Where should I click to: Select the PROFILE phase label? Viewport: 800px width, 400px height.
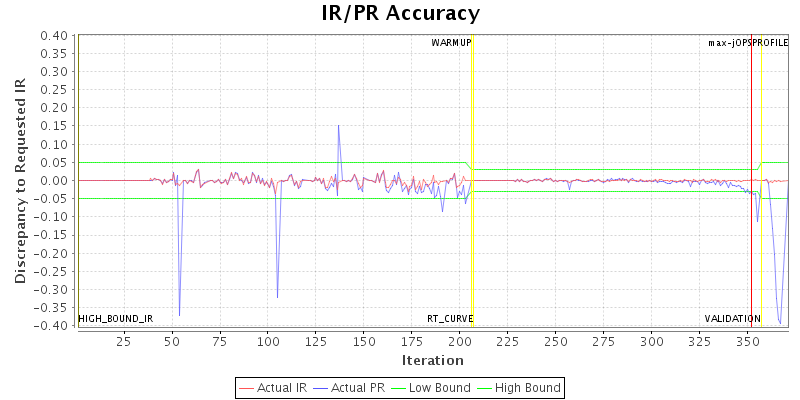[771, 43]
